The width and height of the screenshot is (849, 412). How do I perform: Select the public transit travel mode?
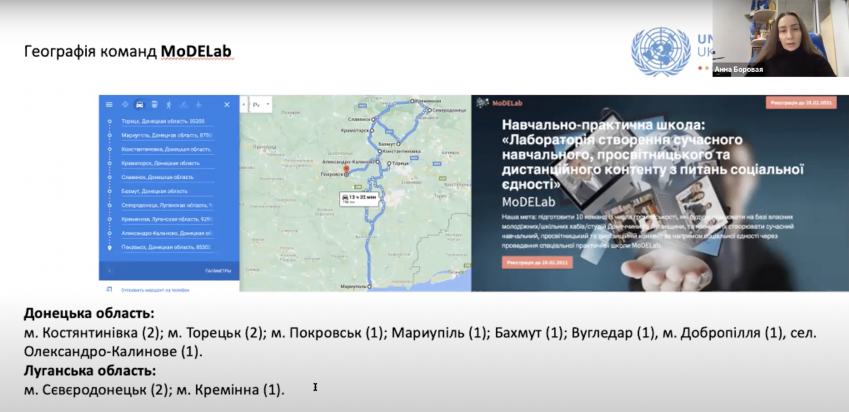click(x=154, y=104)
